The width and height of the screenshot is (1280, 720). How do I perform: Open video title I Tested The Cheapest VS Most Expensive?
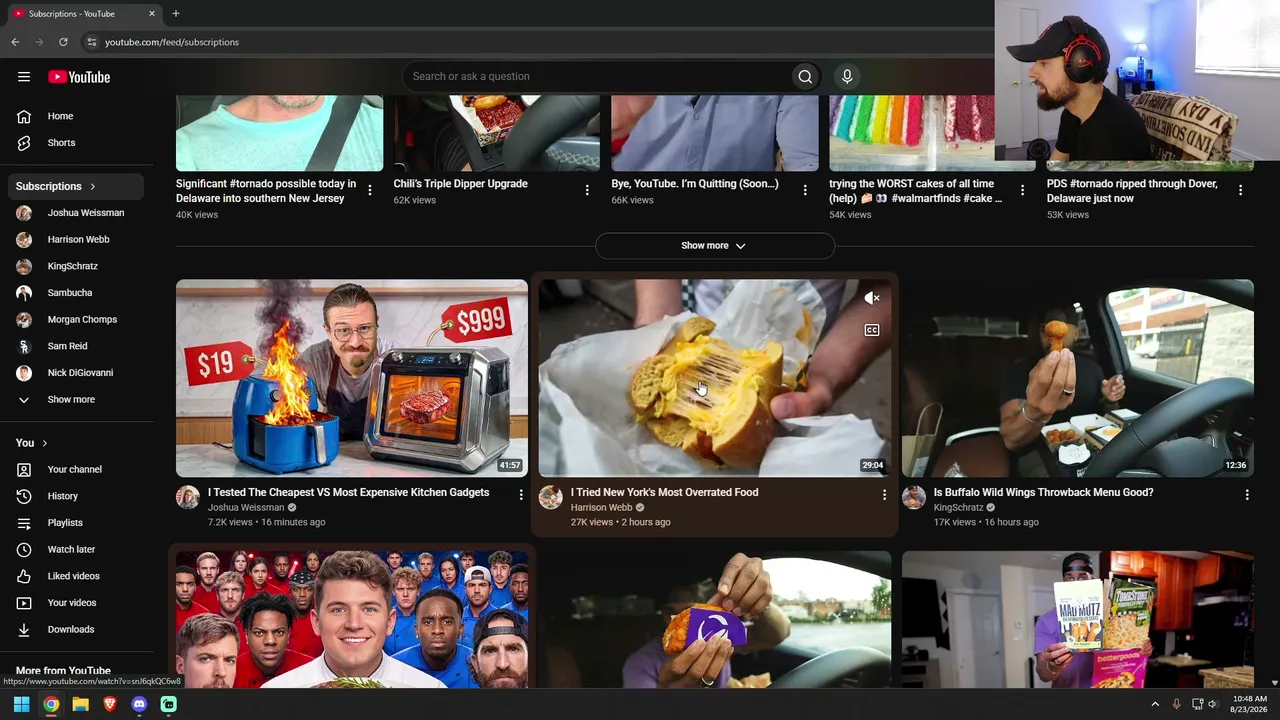coord(348,492)
